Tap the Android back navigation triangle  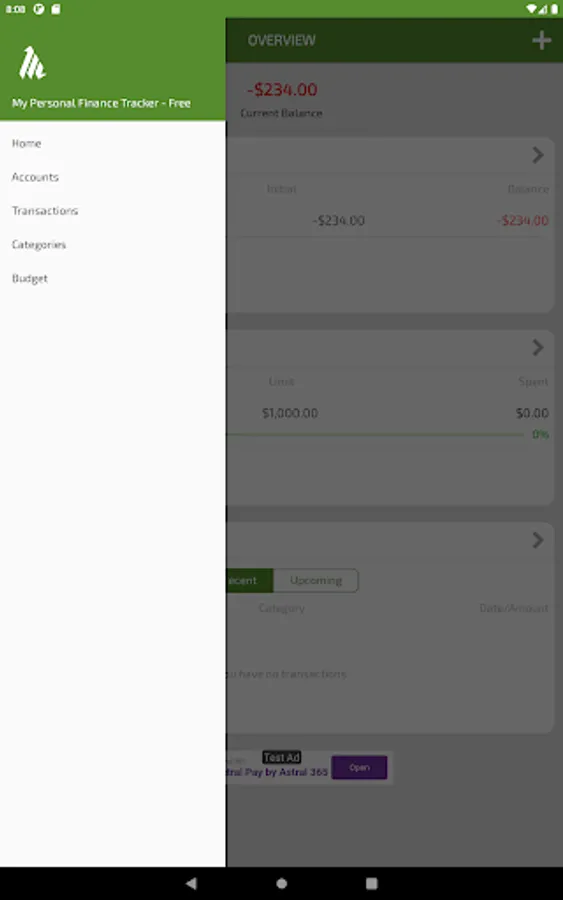coord(191,883)
